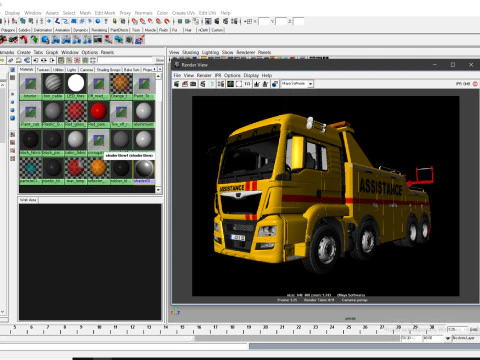480x360 pixels.
Task: Click red curved arrow shelf icon
Action: pyautogui.click(x=23, y=39)
